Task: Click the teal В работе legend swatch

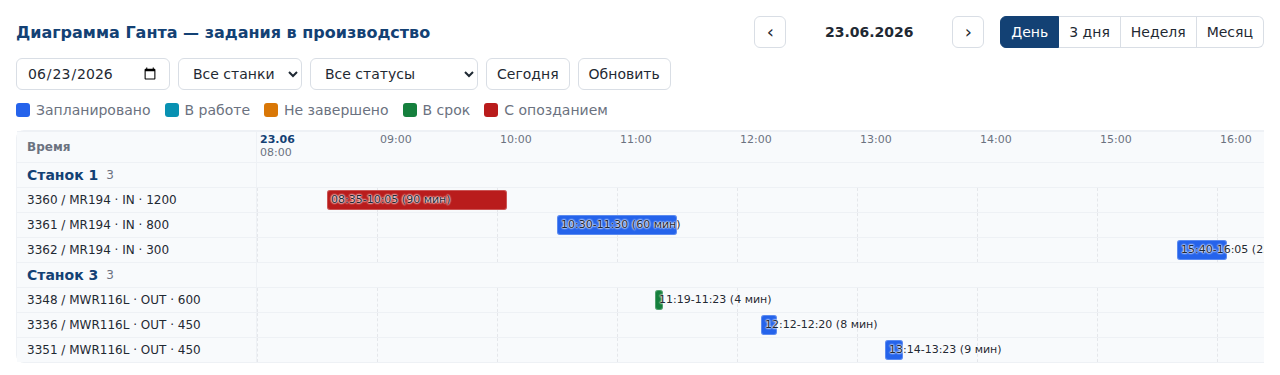Action: [x=172, y=110]
